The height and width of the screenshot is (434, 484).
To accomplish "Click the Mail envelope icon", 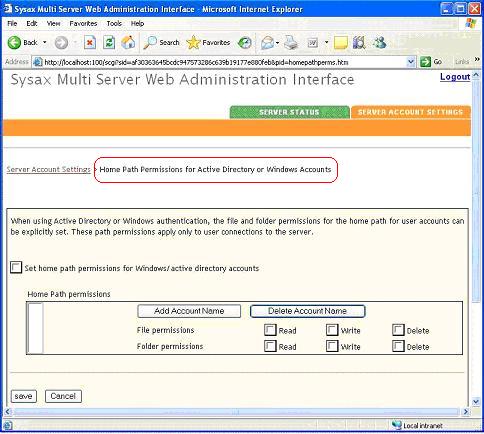I will pyautogui.click(x=267, y=43).
